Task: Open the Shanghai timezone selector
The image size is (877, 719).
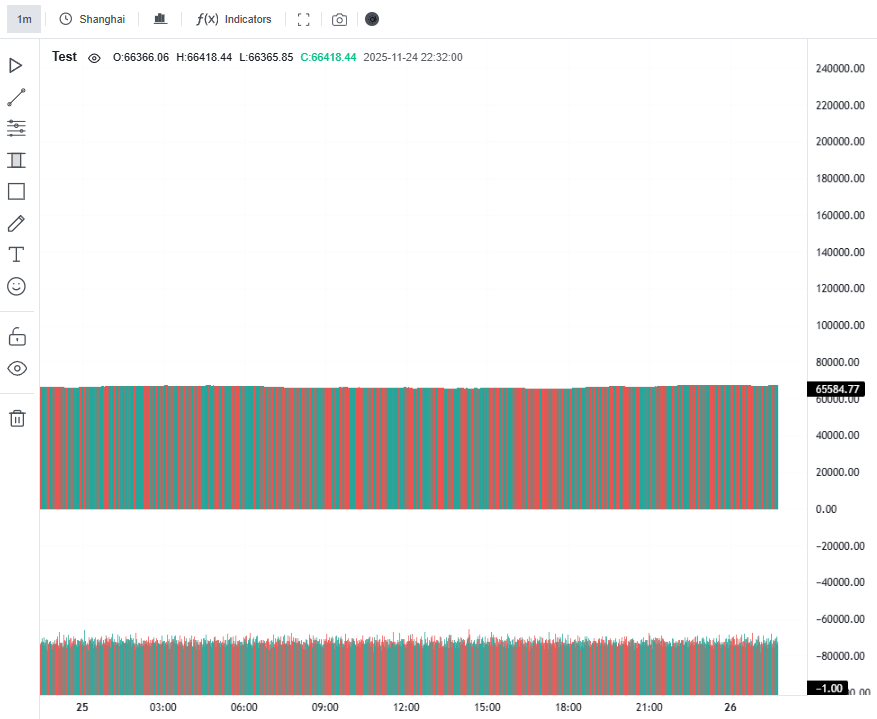Action: [x=92, y=19]
